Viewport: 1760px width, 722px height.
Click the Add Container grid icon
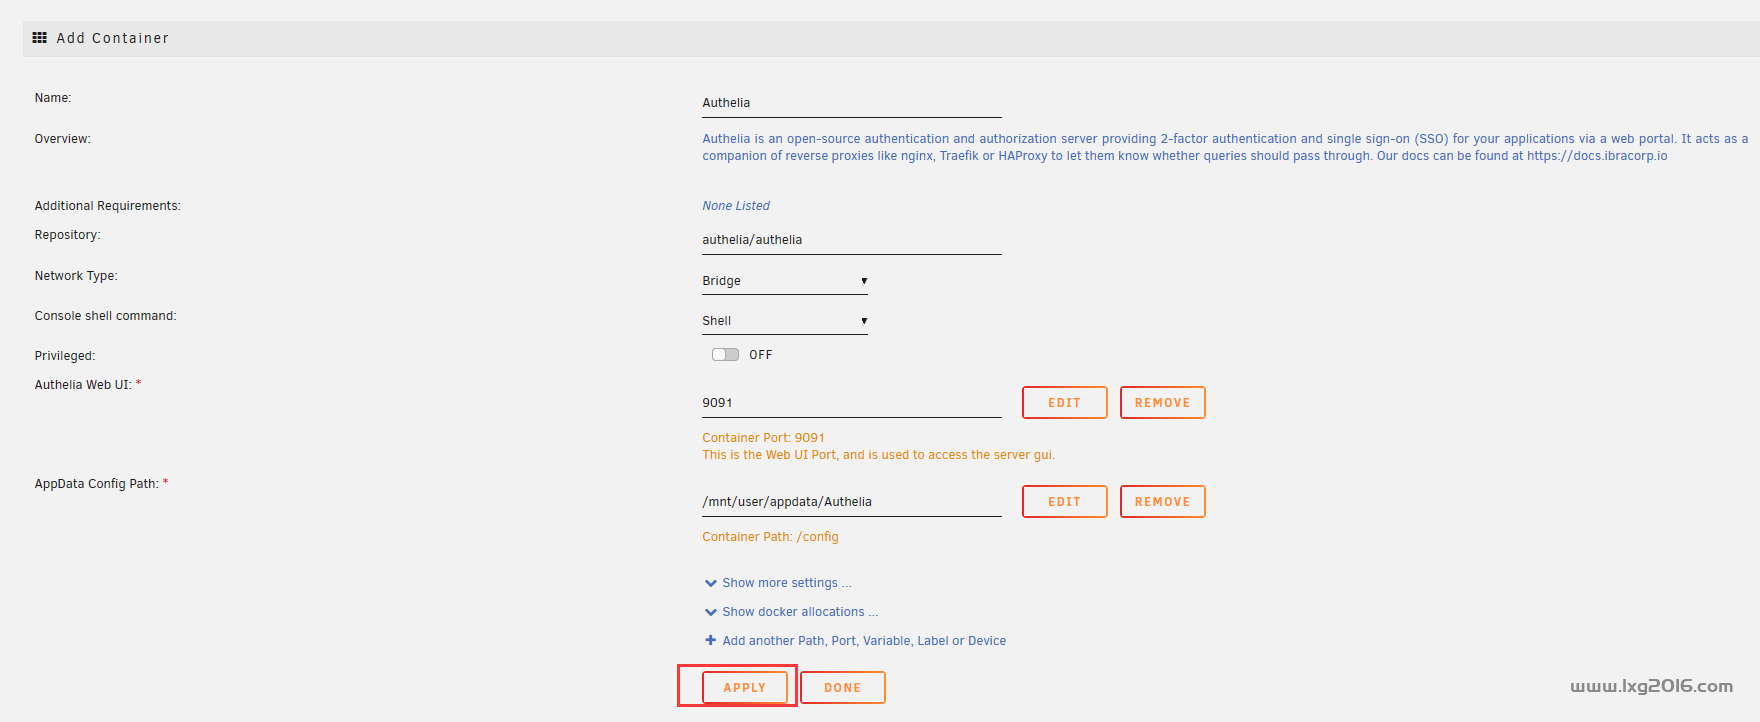40,38
